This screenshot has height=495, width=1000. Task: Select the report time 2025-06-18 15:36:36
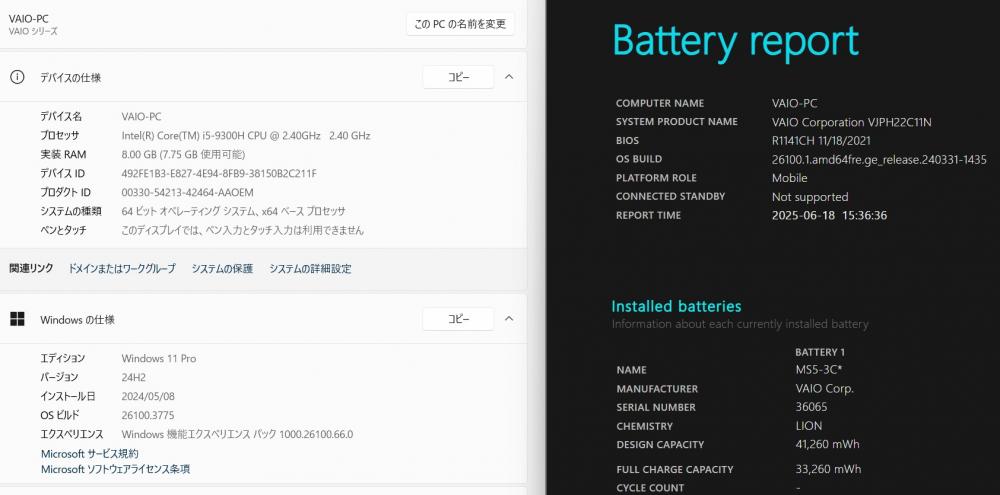(829, 216)
